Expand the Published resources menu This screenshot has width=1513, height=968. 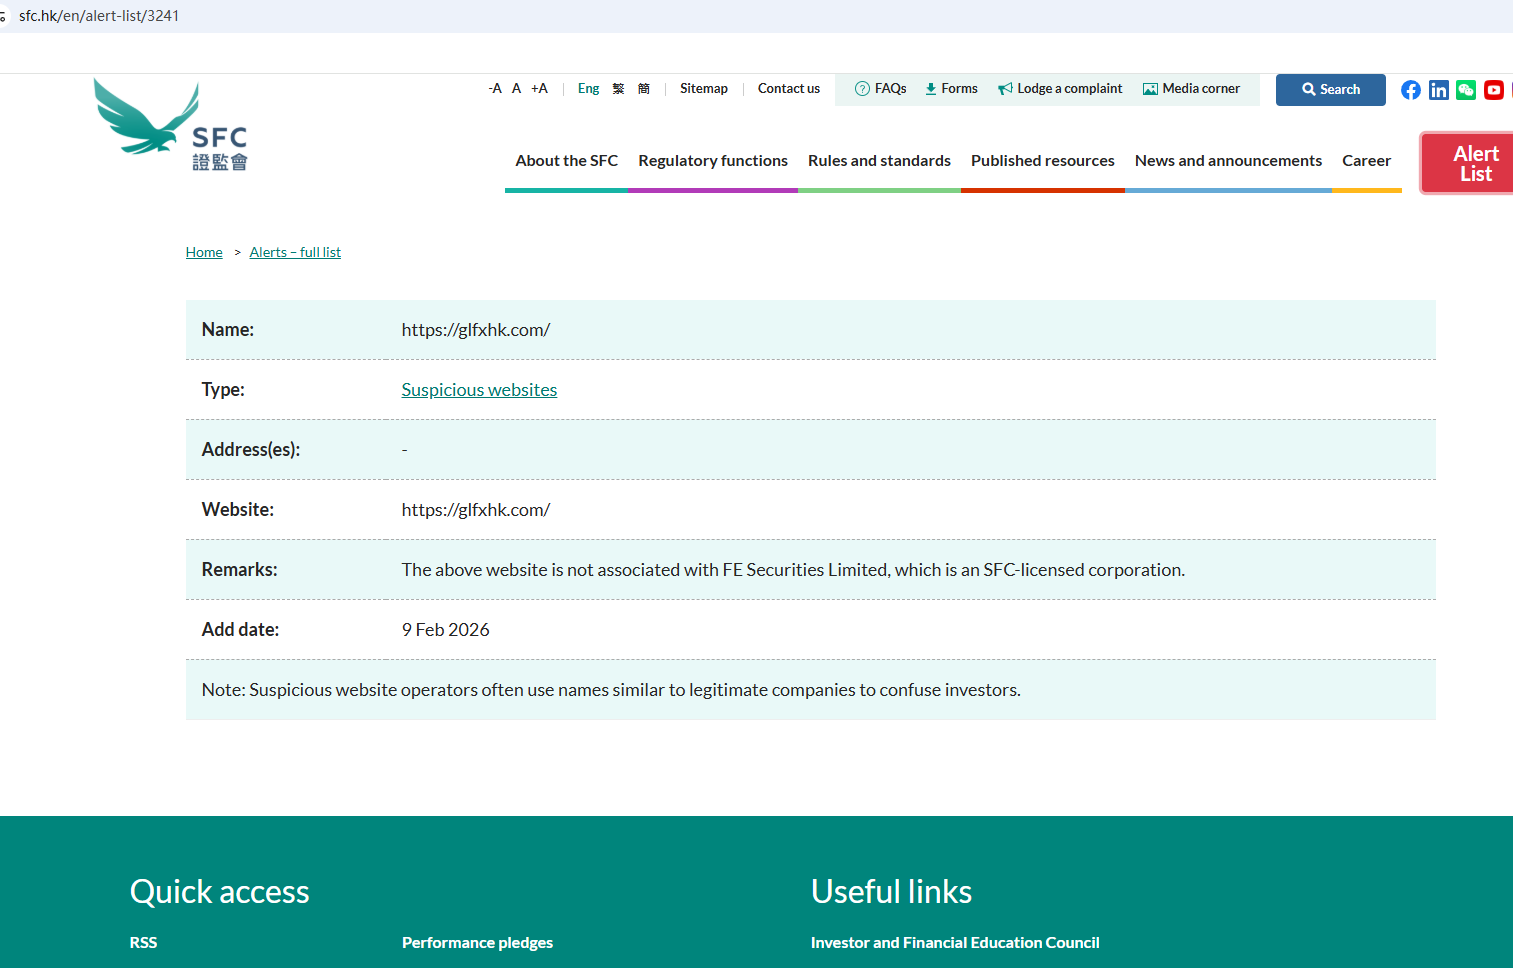[1042, 161]
